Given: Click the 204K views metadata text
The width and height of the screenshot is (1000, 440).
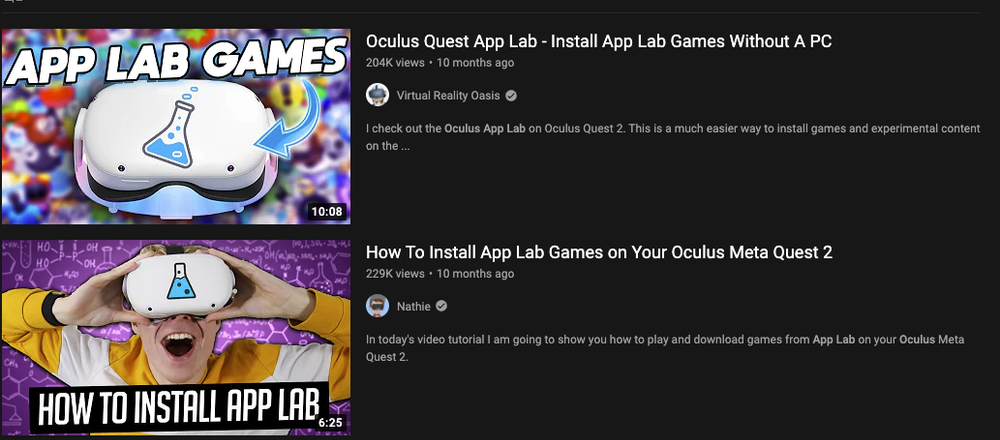Looking at the screenshot, I should pyautogui.click(x=395, y=62).
